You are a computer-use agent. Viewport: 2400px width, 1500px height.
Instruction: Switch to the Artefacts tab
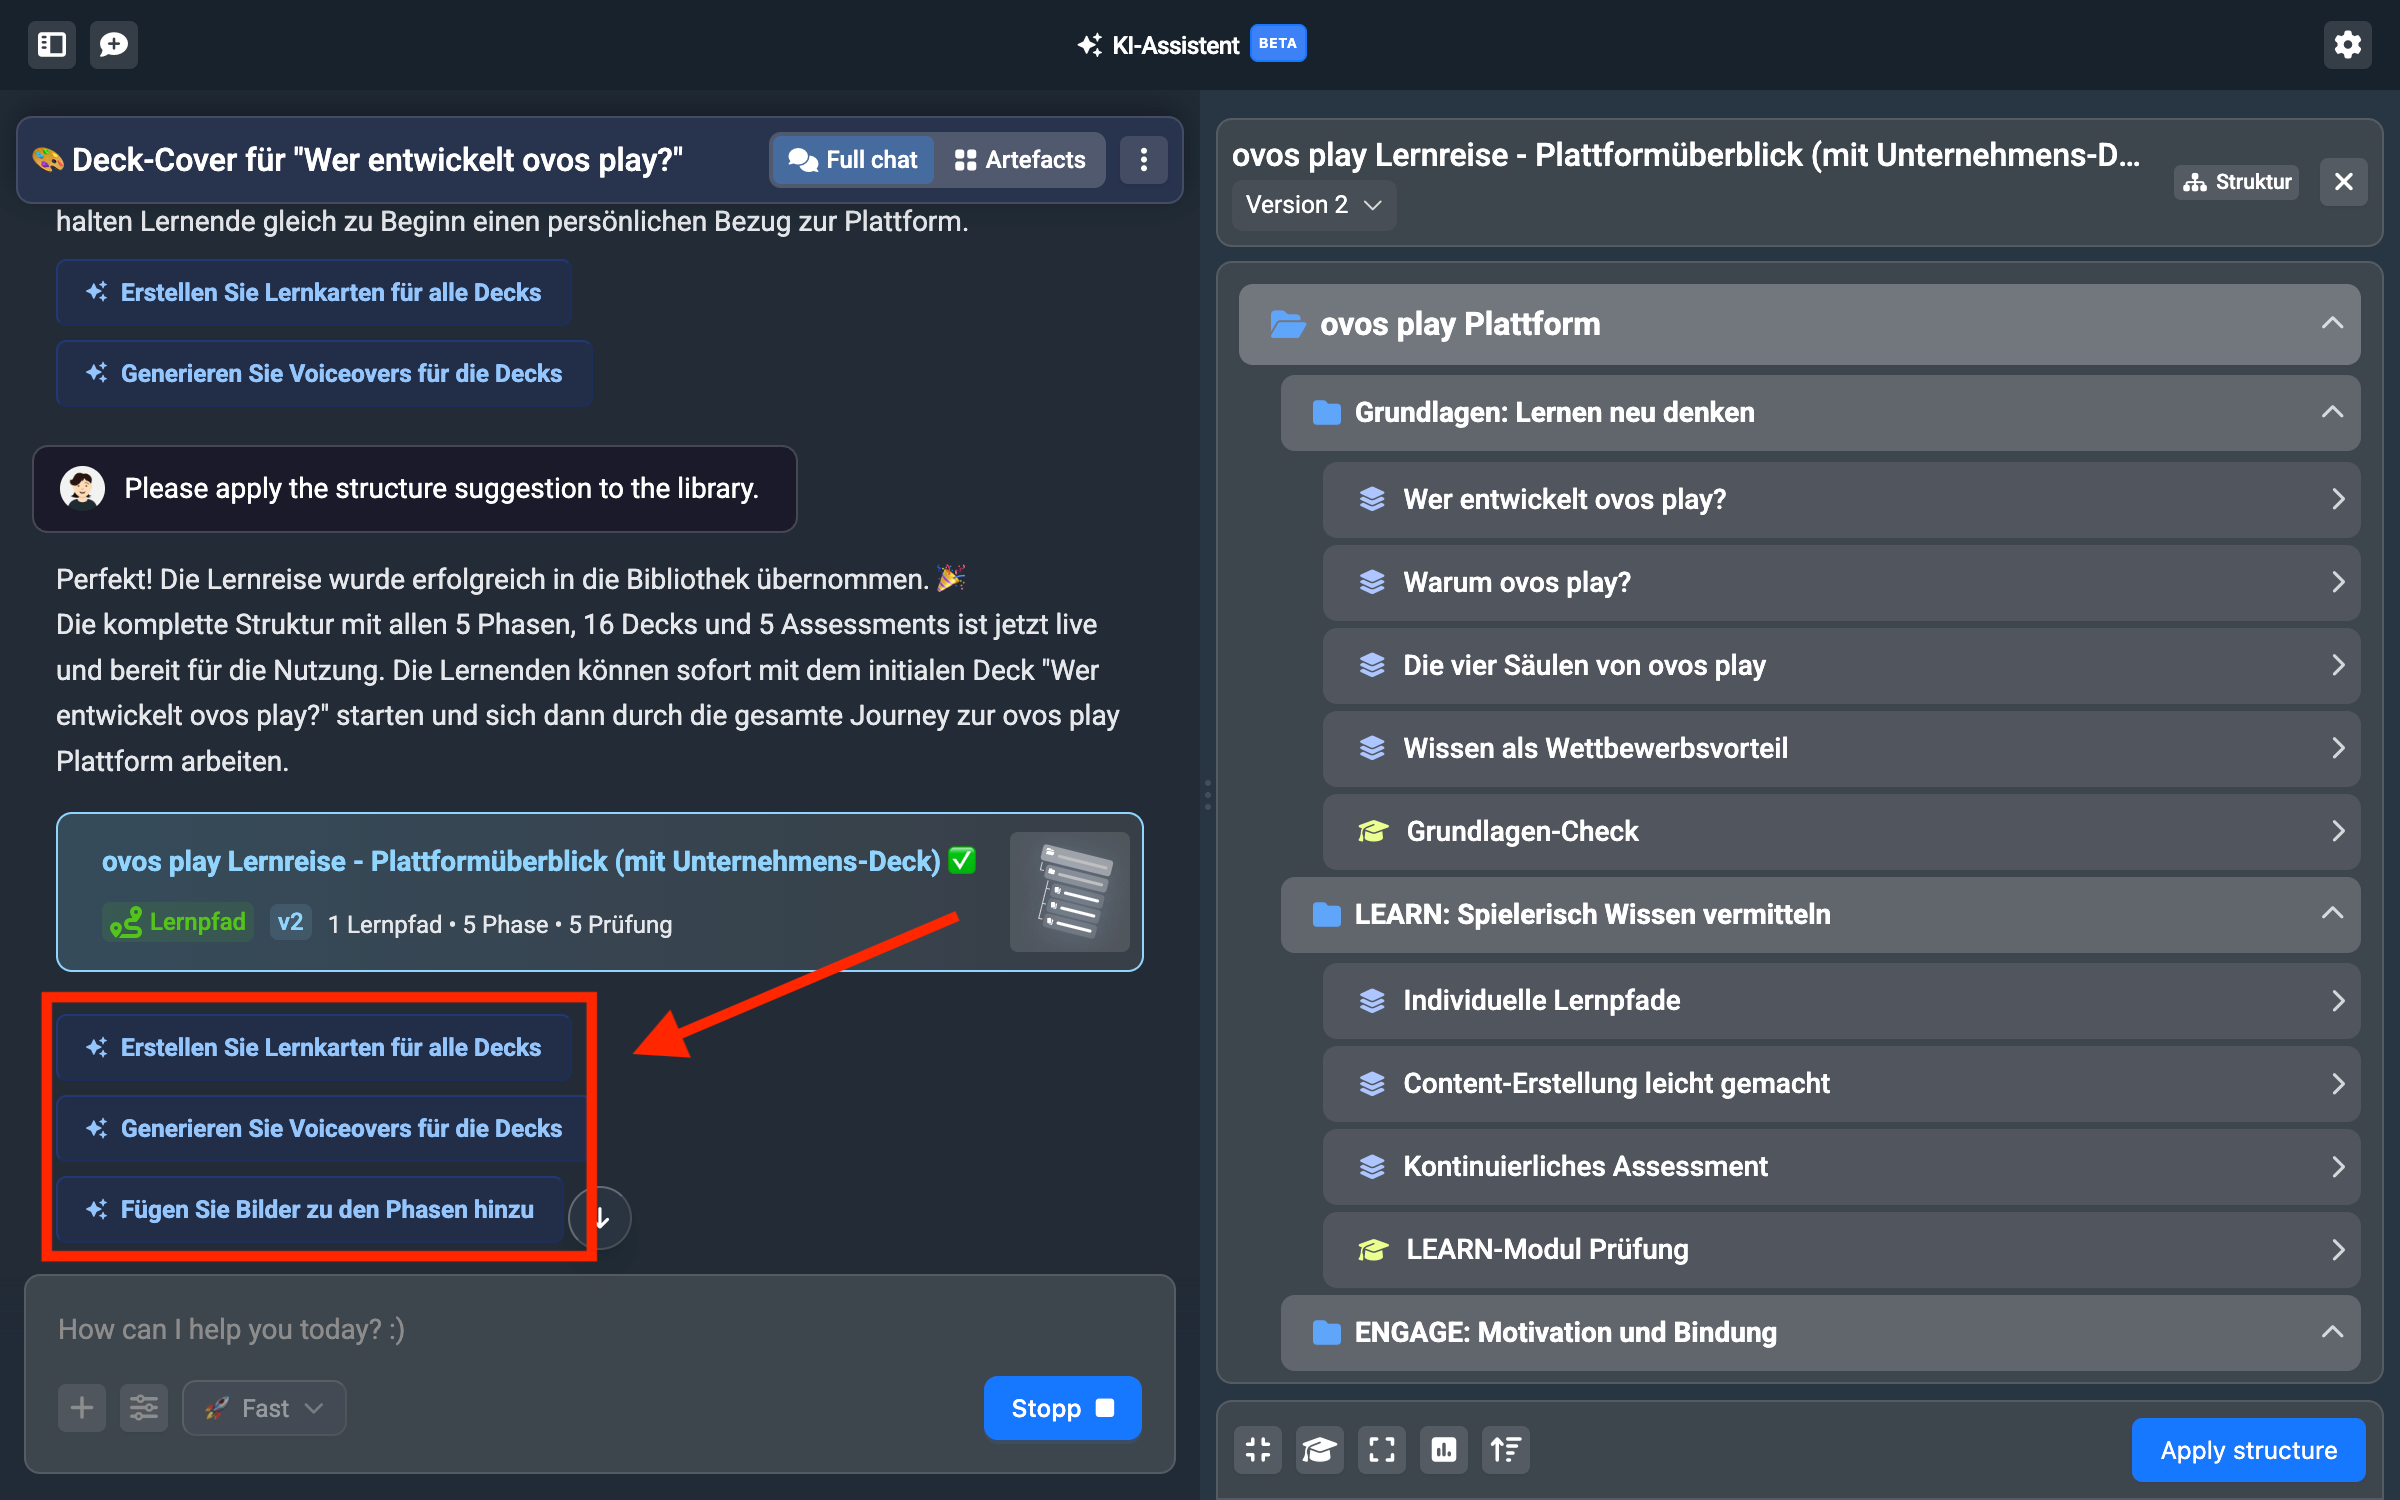[1020, 160]
